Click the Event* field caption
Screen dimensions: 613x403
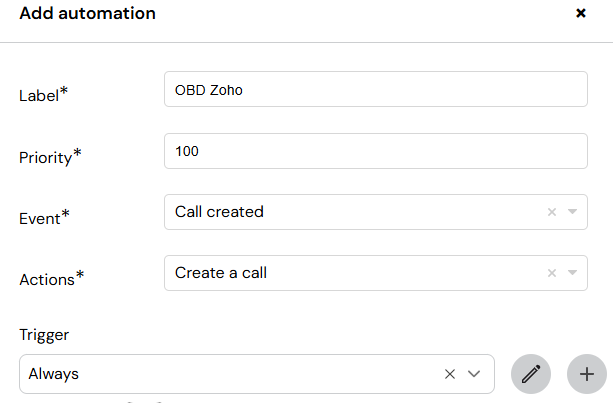pyautogui.click(x=44, y=218)
